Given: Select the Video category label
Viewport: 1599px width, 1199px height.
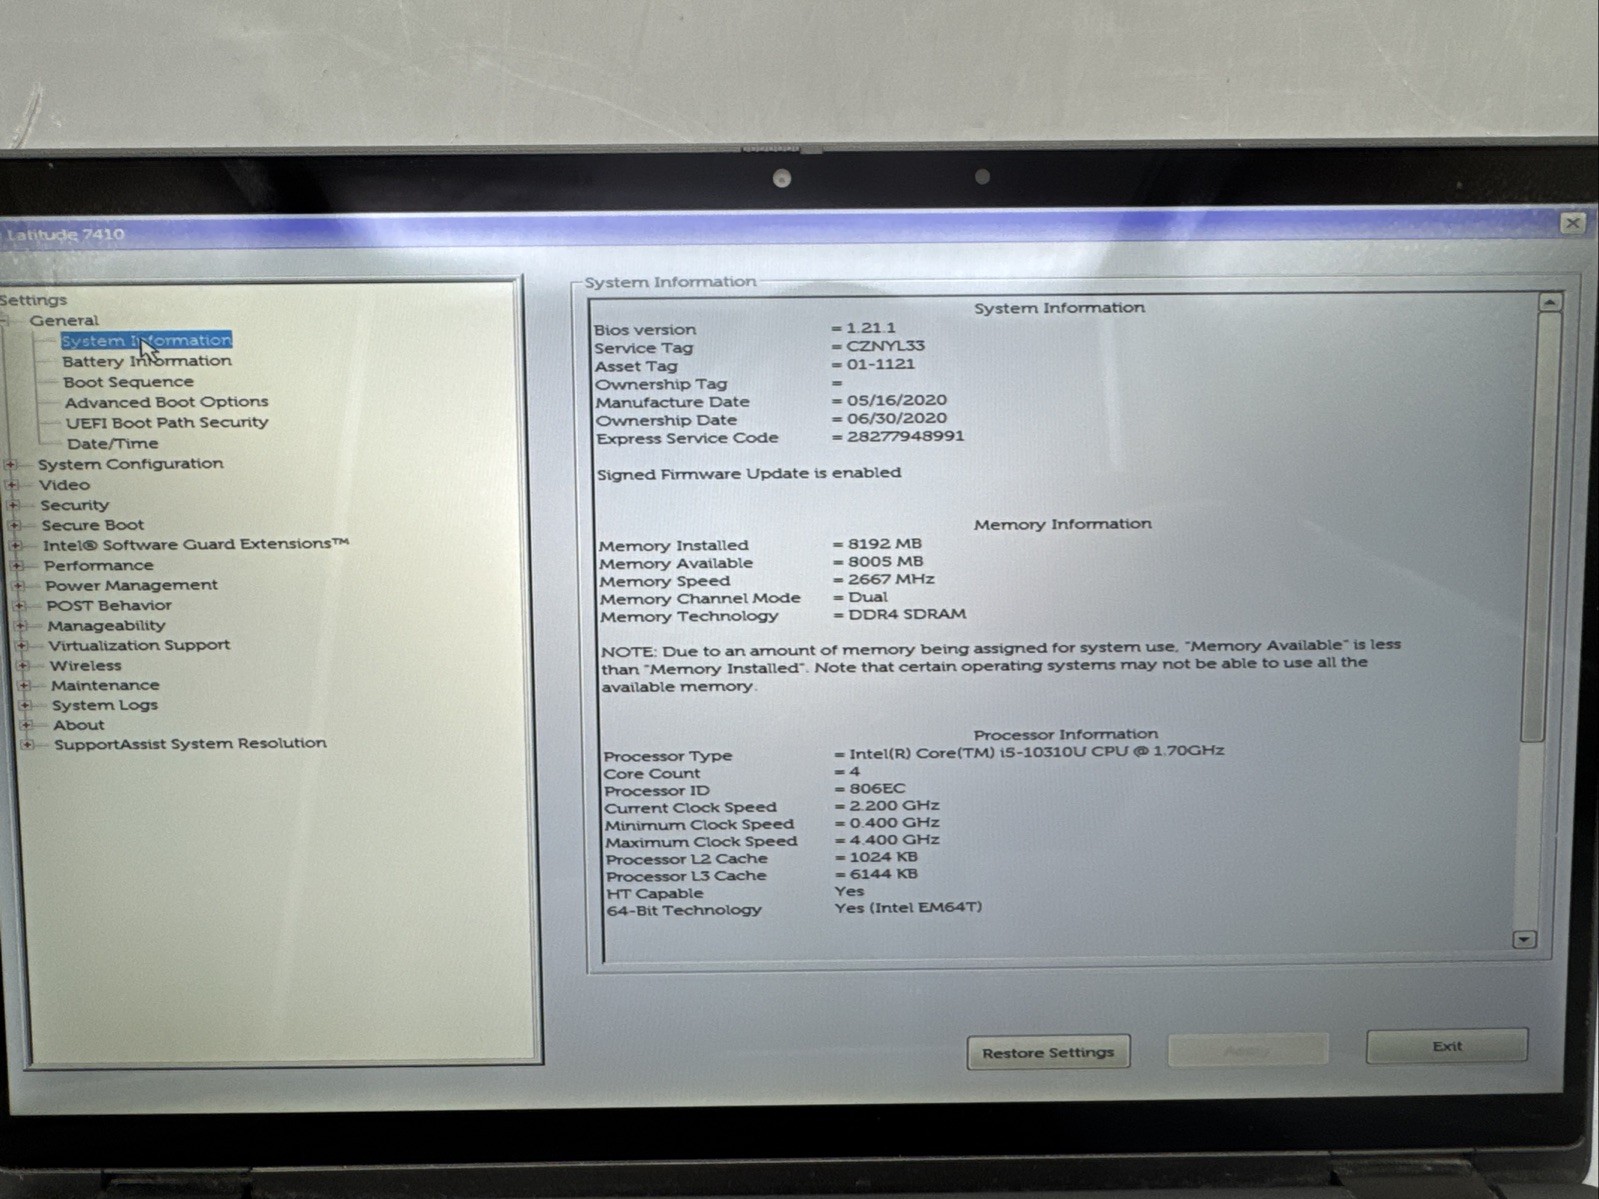Looking at the screenshot, I should 64,485.
